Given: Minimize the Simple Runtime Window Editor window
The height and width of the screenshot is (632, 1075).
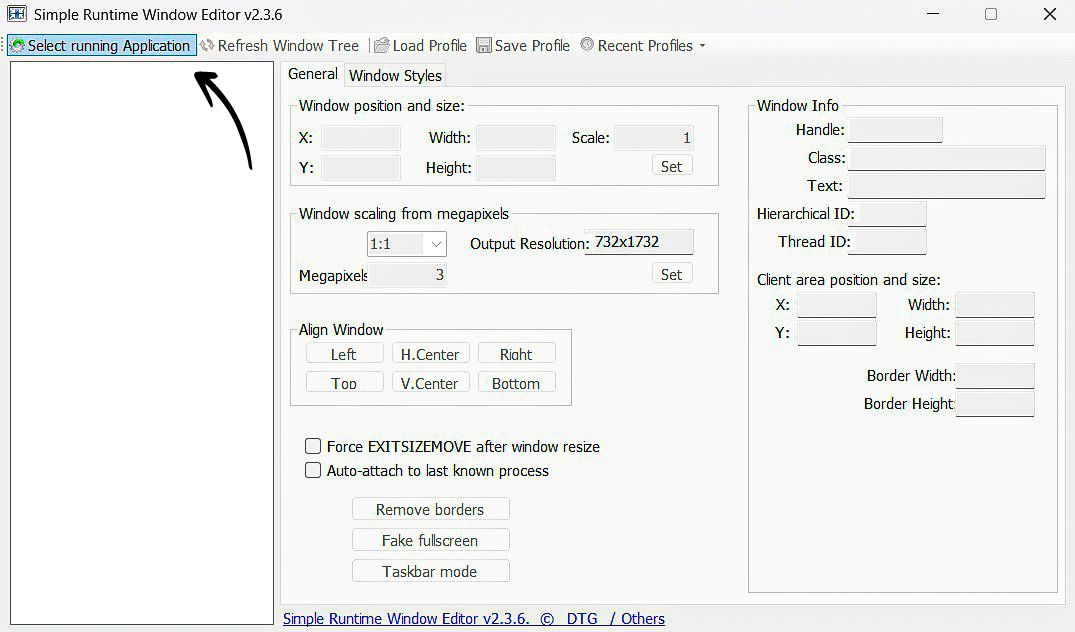Looking at the screenshot, I should [x=933, y=14].
